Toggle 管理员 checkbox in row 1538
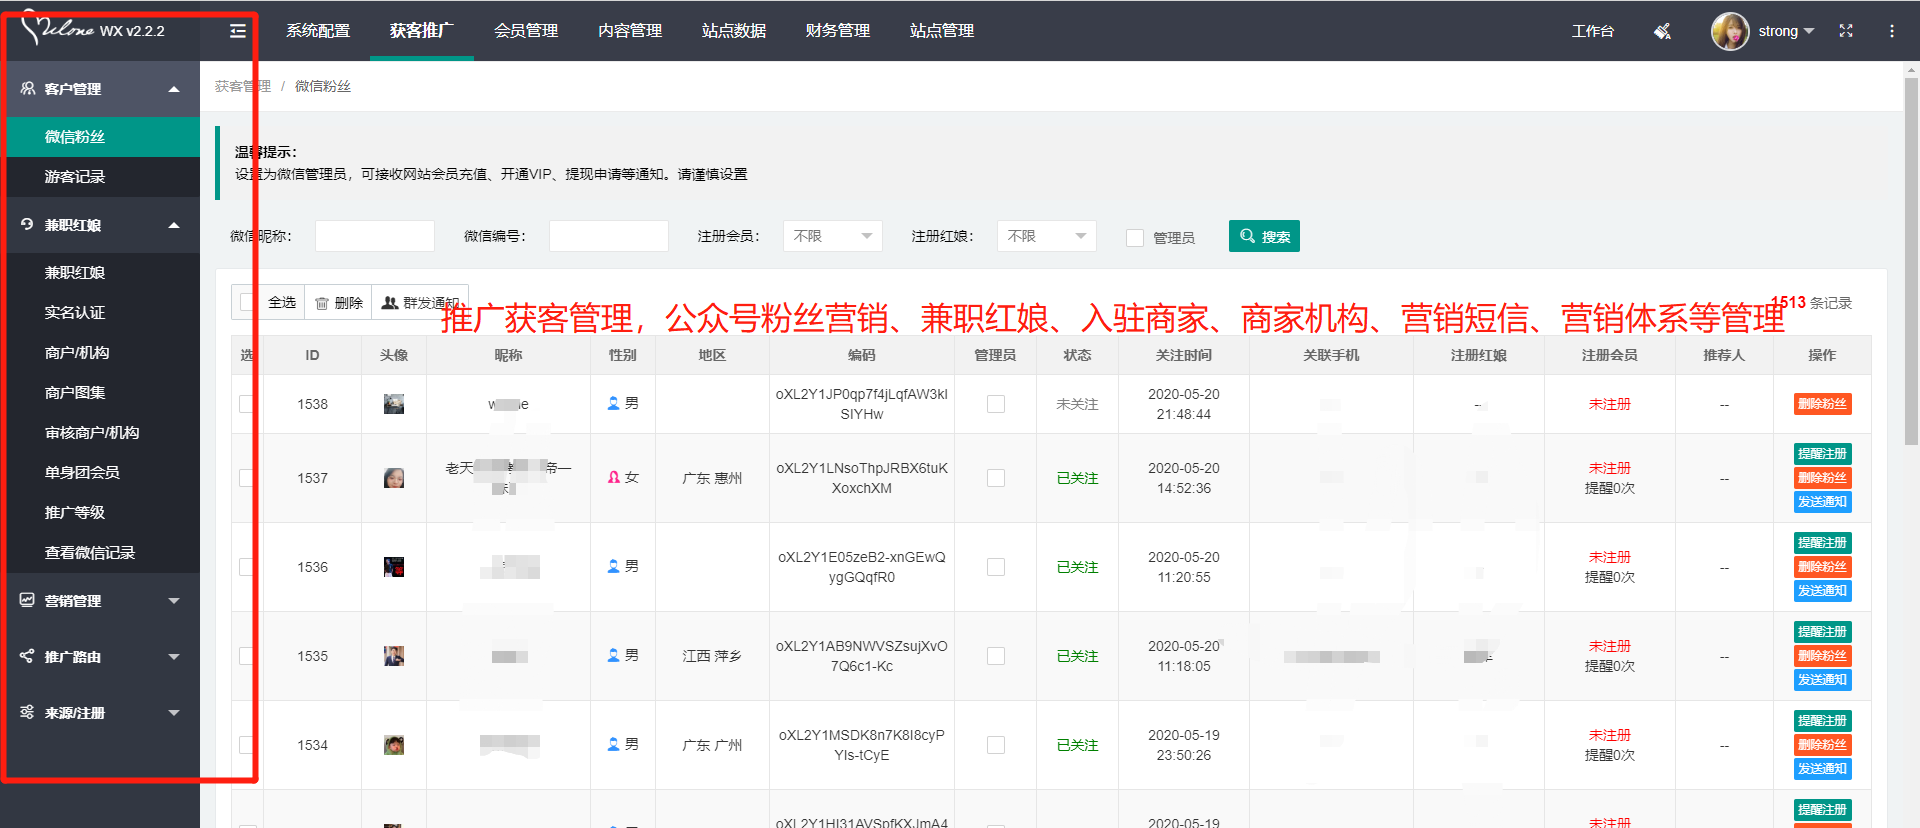 coord(996,404)
